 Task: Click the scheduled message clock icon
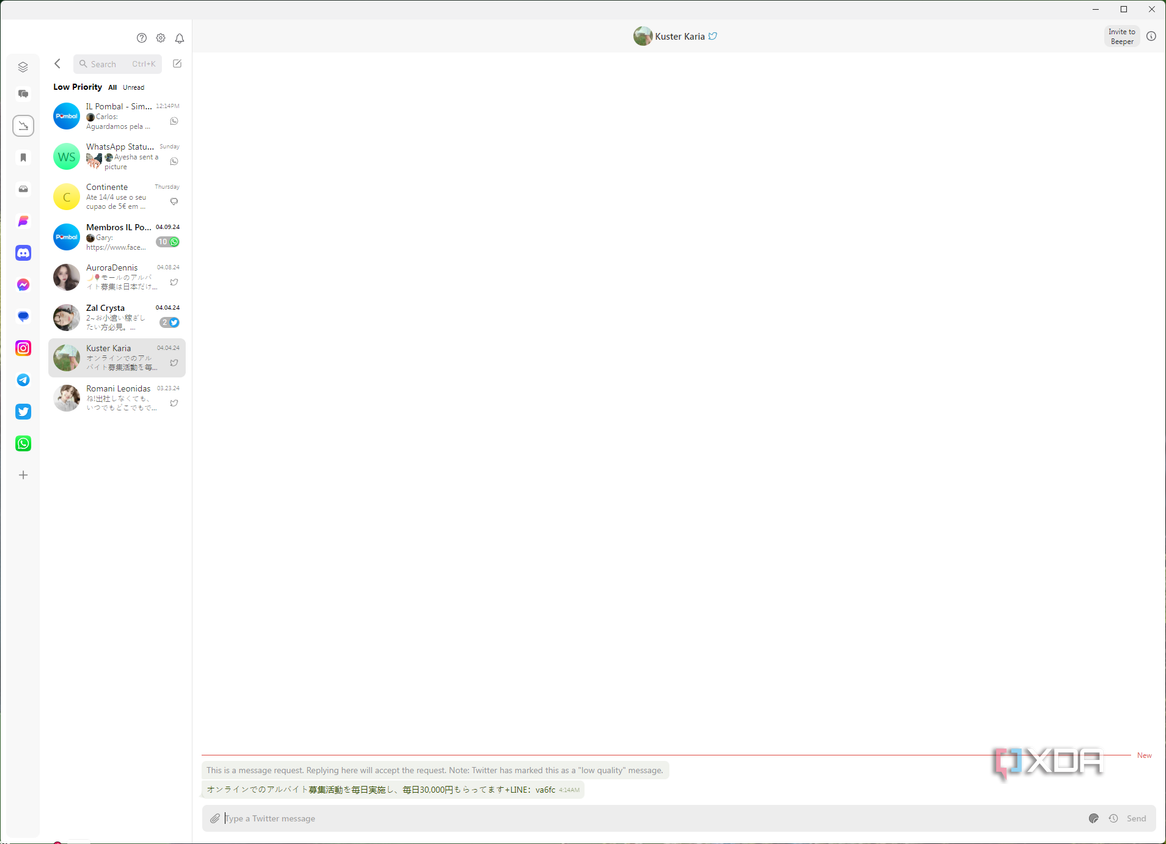(x=1113, y=818)
